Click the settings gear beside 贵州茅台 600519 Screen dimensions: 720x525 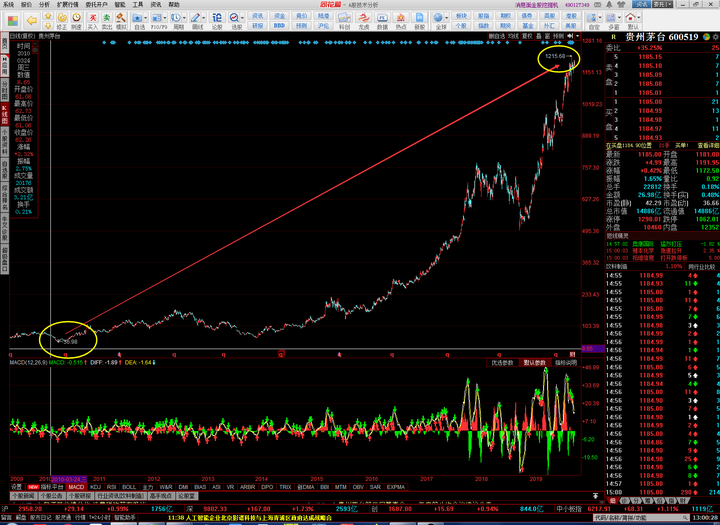[x=715, y=37]
